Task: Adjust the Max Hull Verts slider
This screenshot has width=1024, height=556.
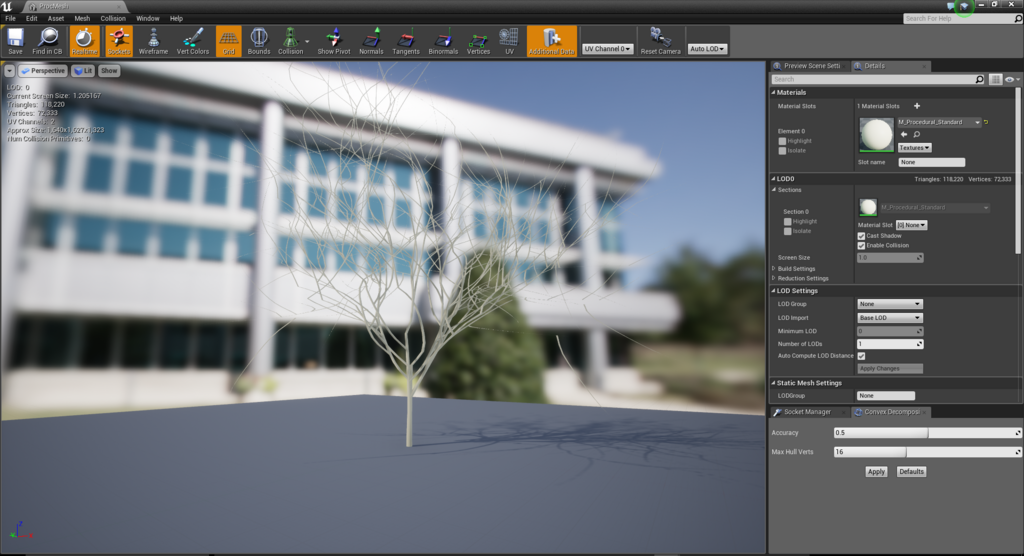Action: (927, 451)
